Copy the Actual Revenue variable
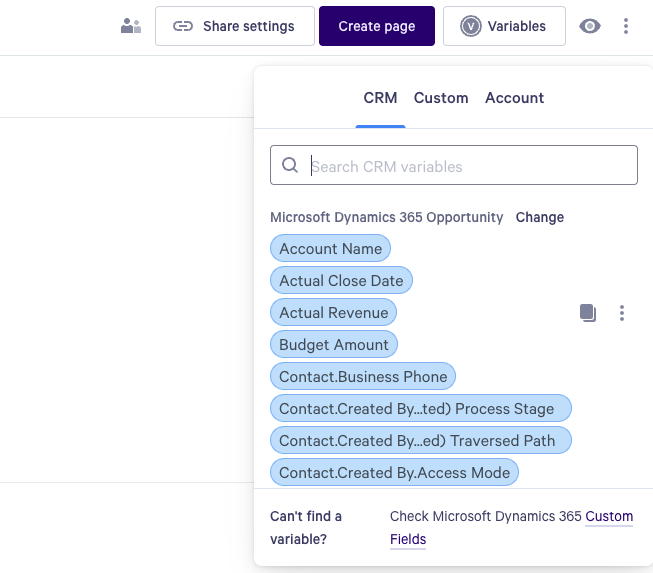Image resolution: width=653 pixels, height=573 pixels. 588,313
